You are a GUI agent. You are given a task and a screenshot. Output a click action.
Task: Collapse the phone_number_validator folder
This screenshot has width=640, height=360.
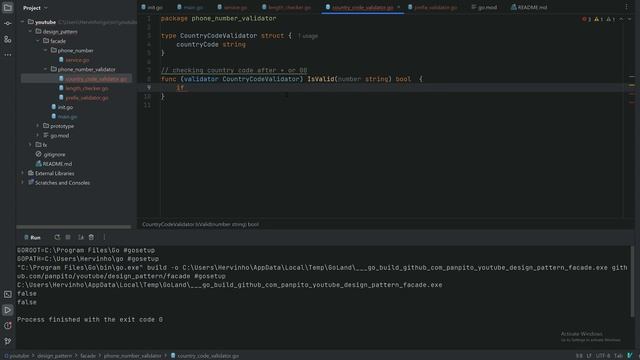coord(45,69)
